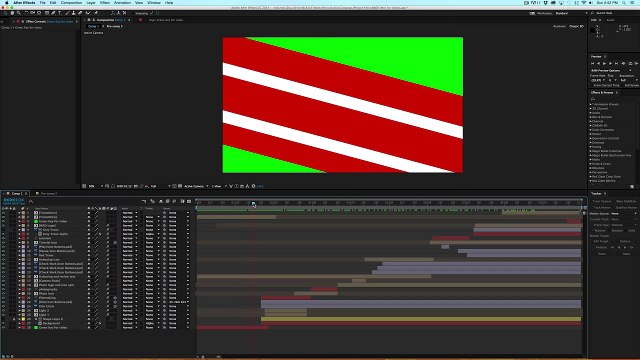
Task: Select the Rotation tool
Action: coord(26,13)
